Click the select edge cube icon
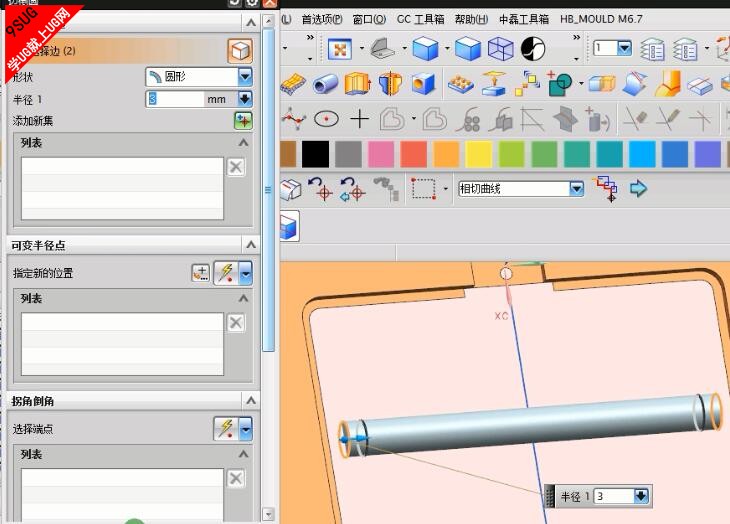The height and width of the screenshot is (524, 730). (240, 51)
